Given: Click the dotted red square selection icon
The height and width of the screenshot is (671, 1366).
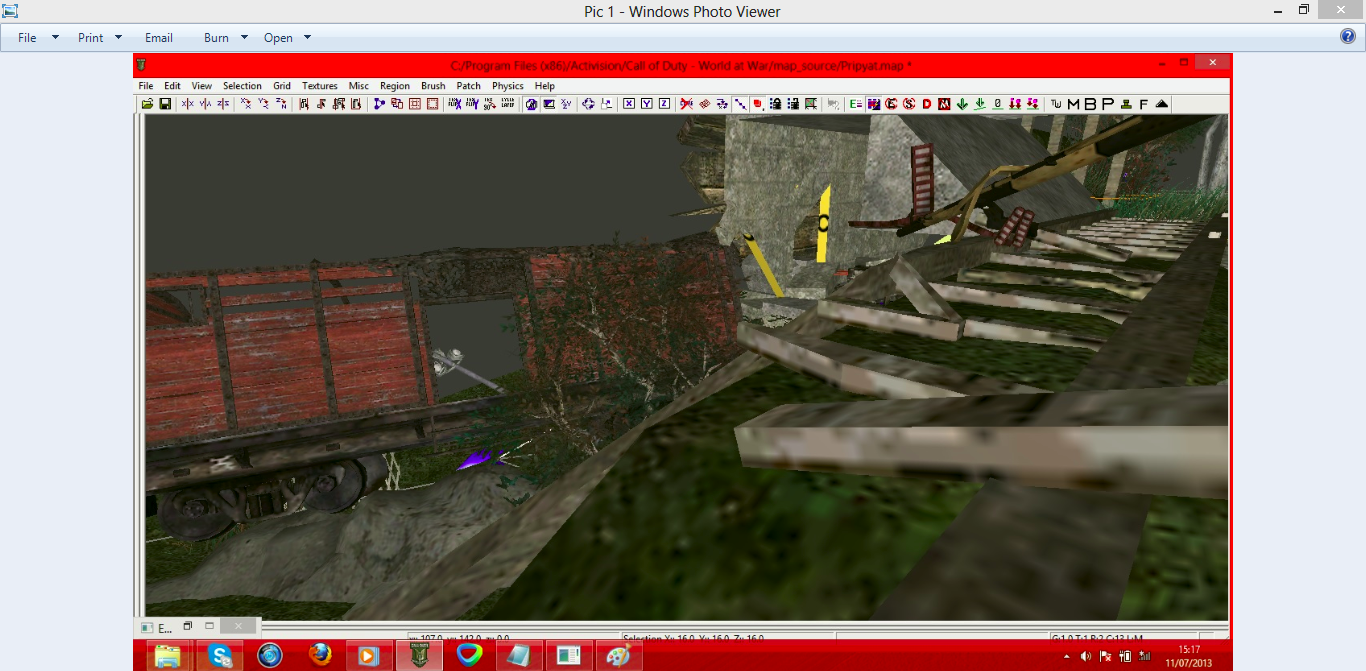Looking at the screenshot, I should tap(433, 104).
